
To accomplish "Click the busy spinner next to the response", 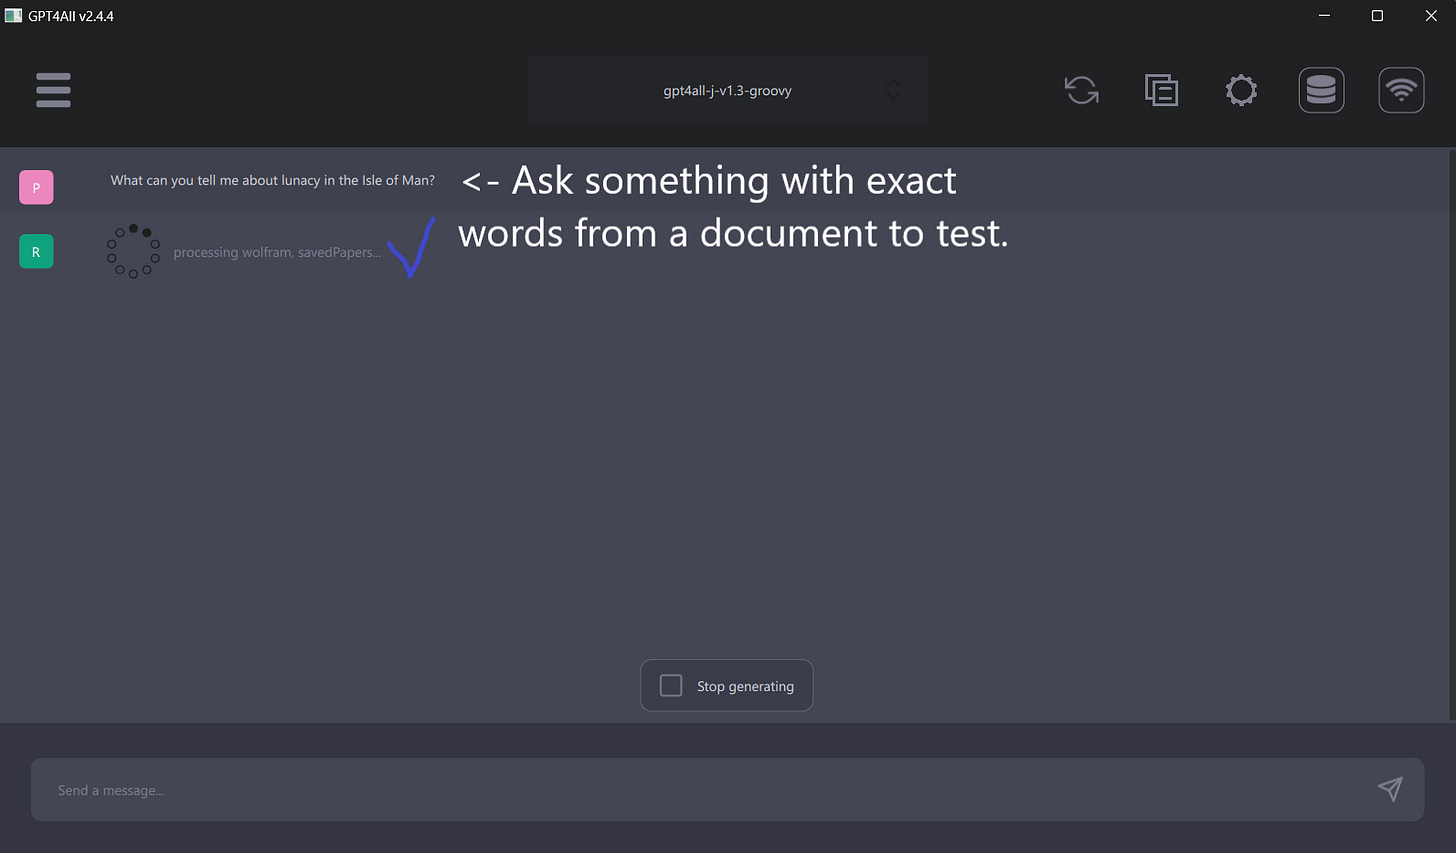I will click(x=133, y=251).
